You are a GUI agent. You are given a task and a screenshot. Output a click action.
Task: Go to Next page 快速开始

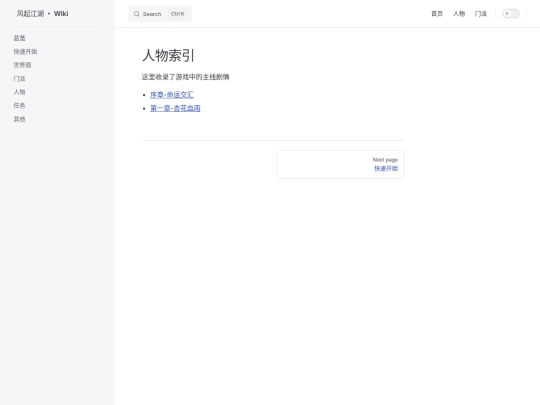coord(341,165)
